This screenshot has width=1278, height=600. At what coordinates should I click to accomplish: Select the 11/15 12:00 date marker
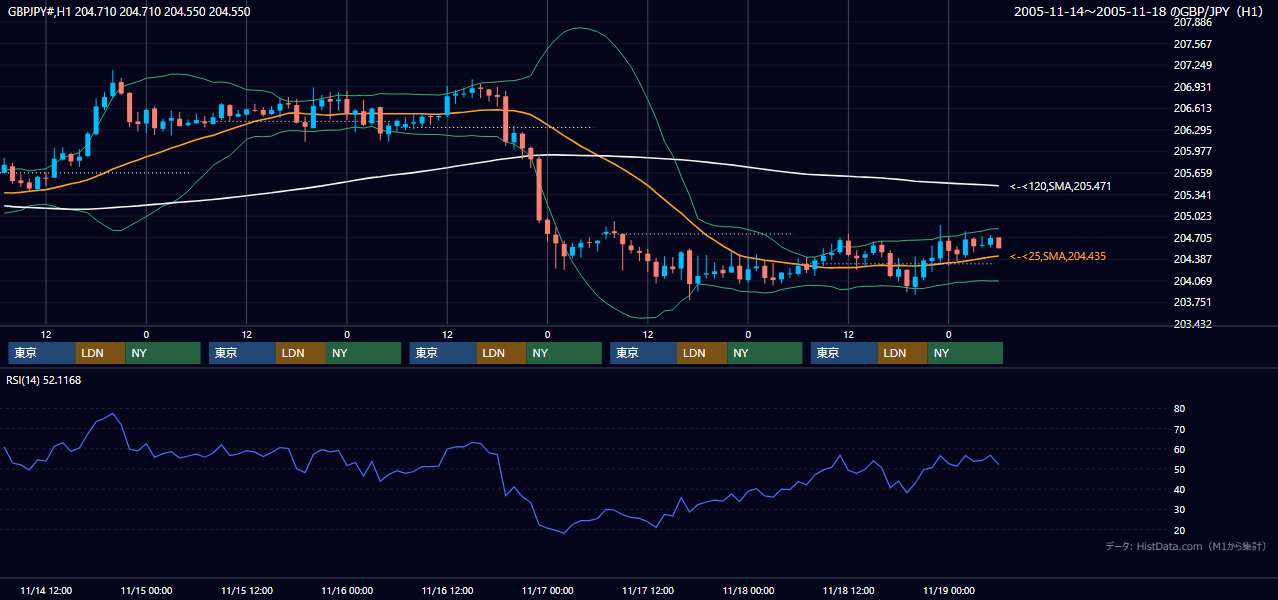(x=246, y=590)
